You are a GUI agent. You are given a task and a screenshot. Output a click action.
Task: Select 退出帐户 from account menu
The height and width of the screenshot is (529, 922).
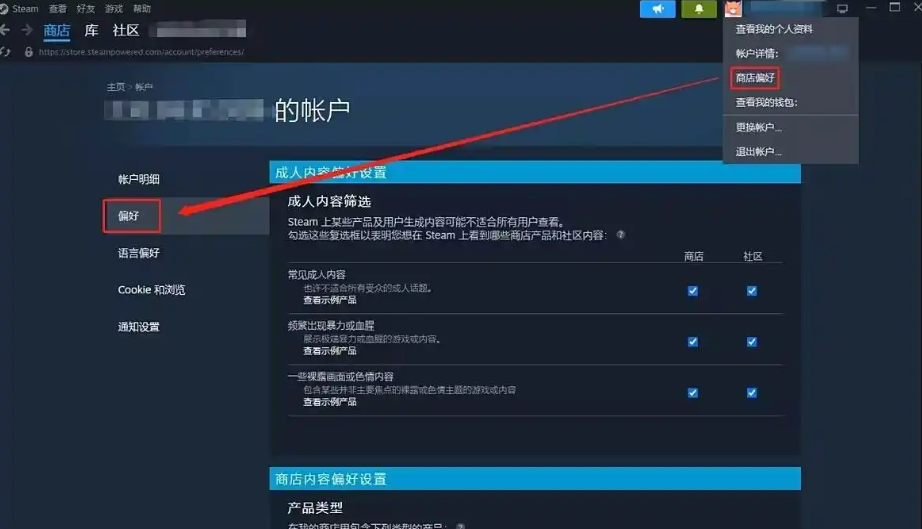click(759, 152)
